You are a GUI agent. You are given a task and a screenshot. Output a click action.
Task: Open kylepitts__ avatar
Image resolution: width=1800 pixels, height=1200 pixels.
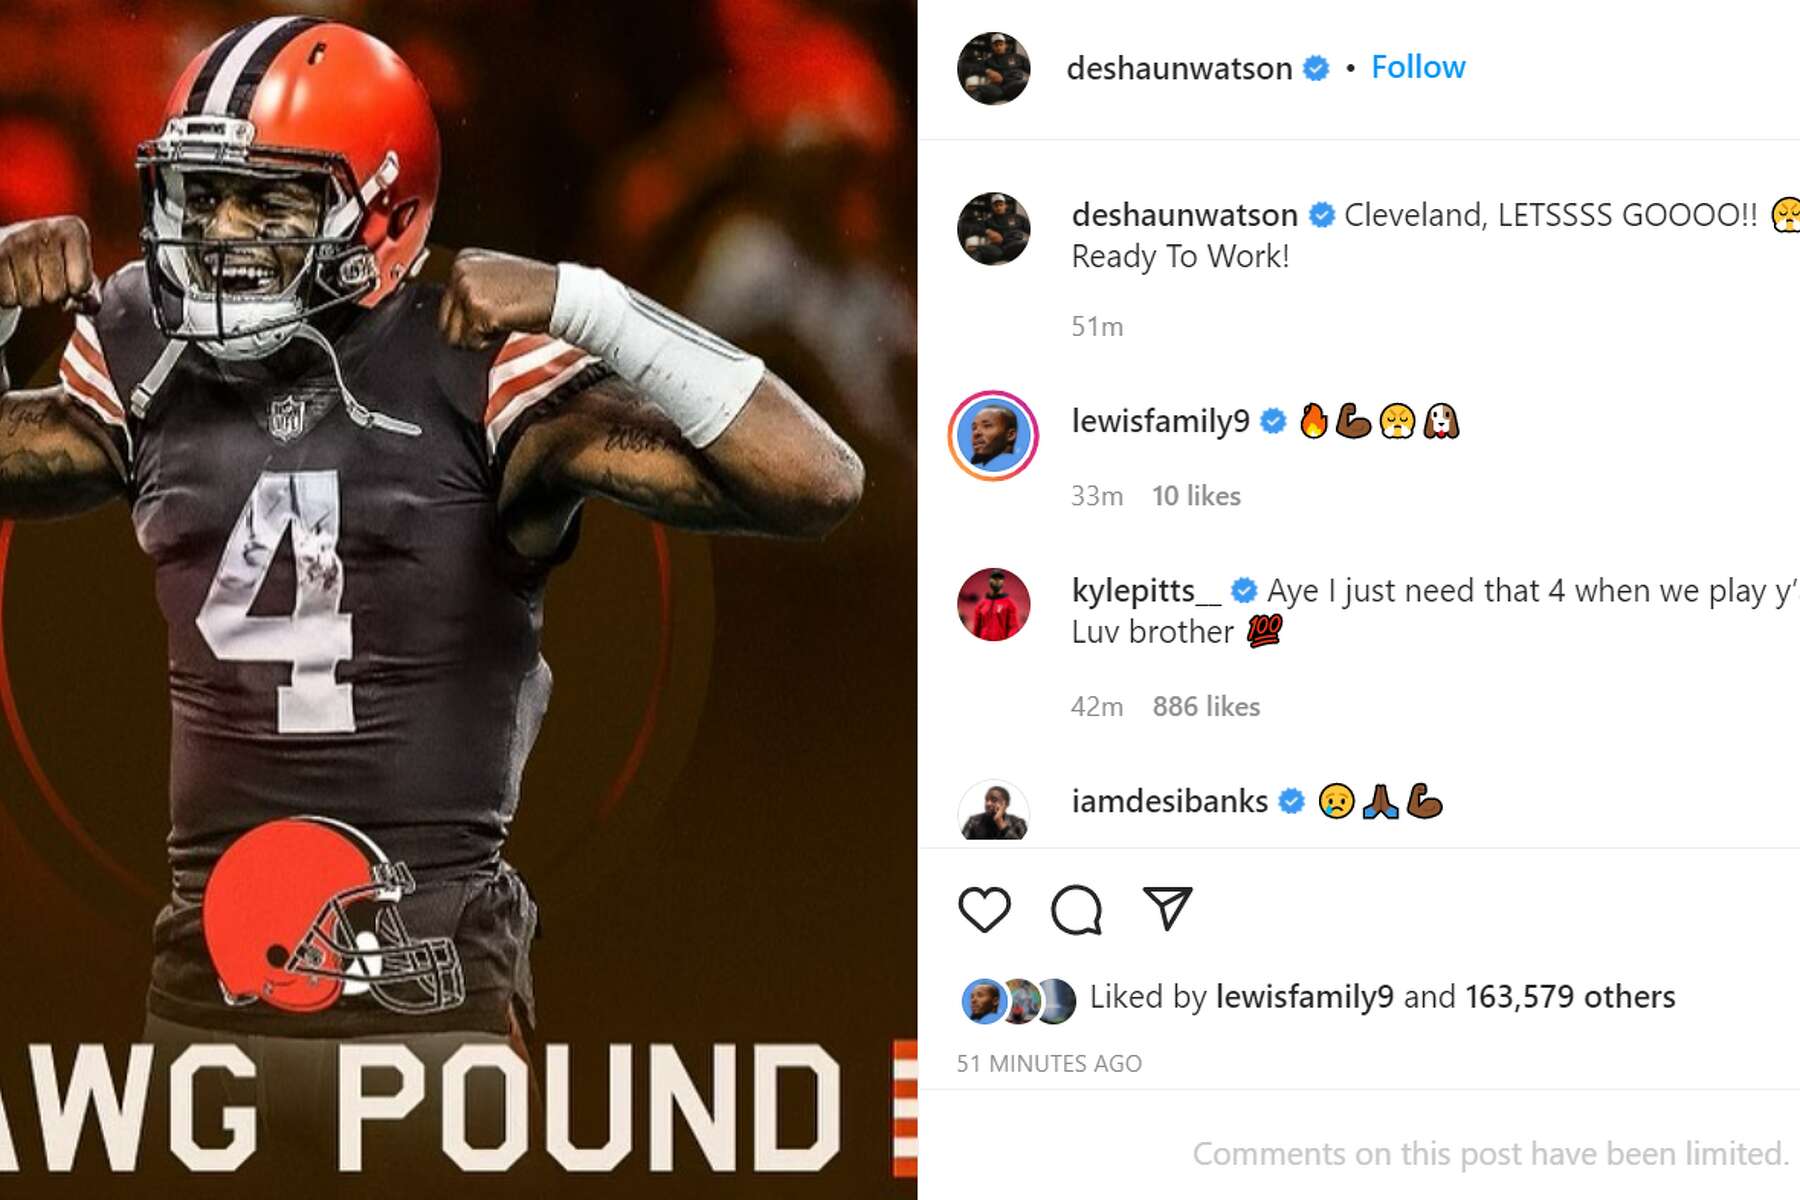(993, 604)
